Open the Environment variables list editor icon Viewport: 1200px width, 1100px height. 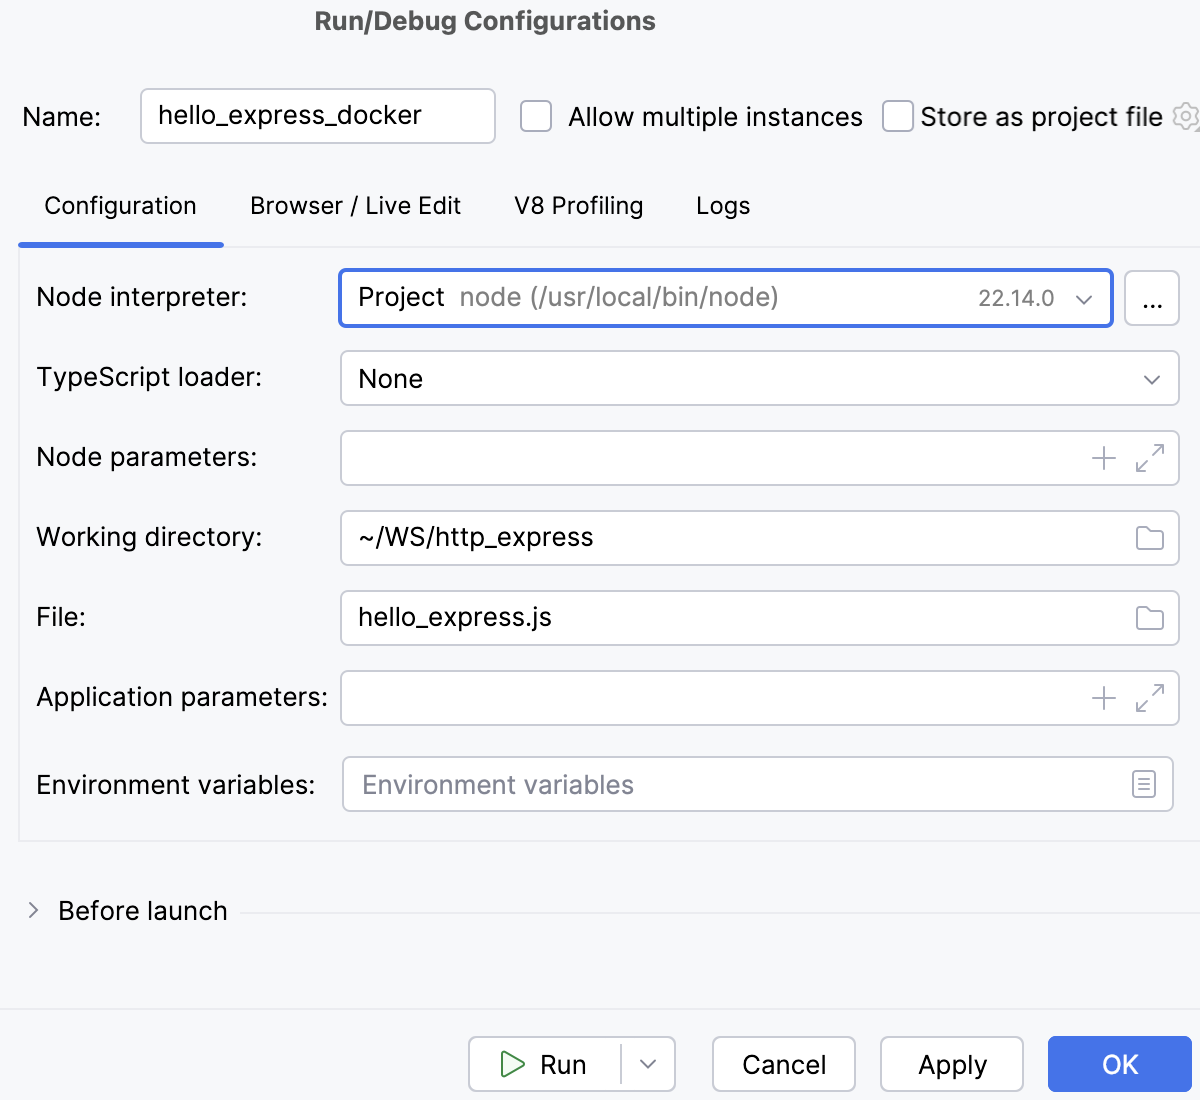coord(1144,784)
